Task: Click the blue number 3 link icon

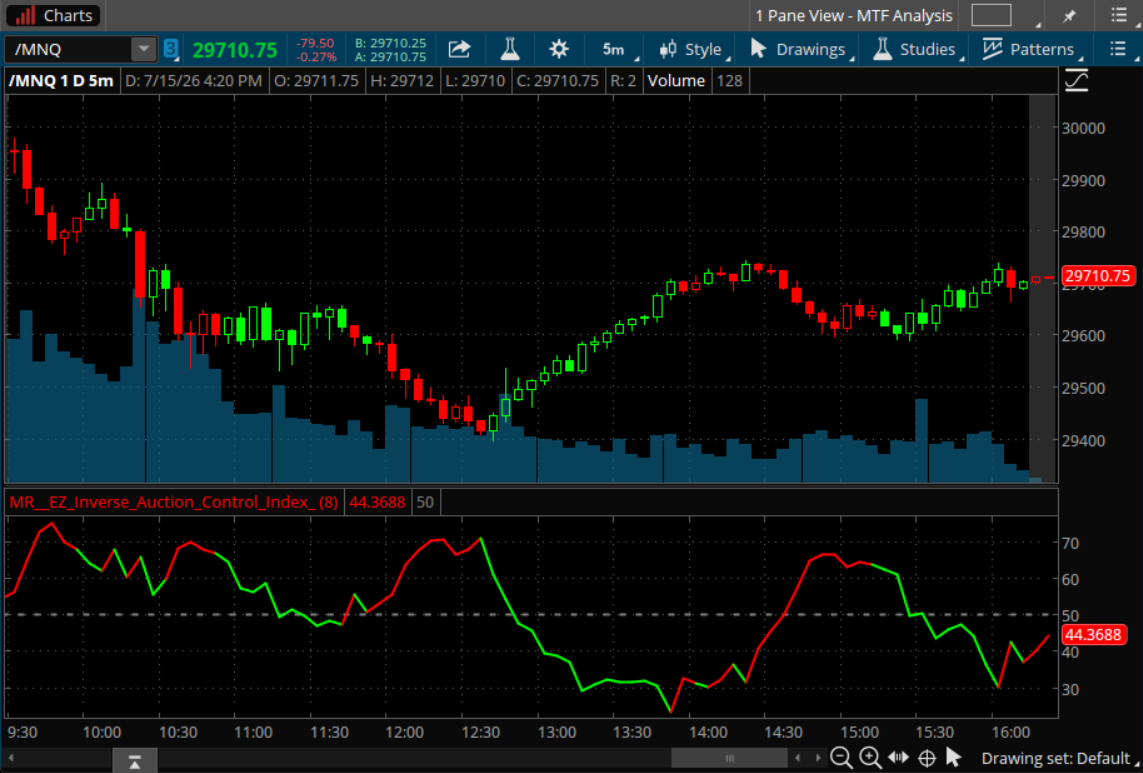Action: pos(171,50)
